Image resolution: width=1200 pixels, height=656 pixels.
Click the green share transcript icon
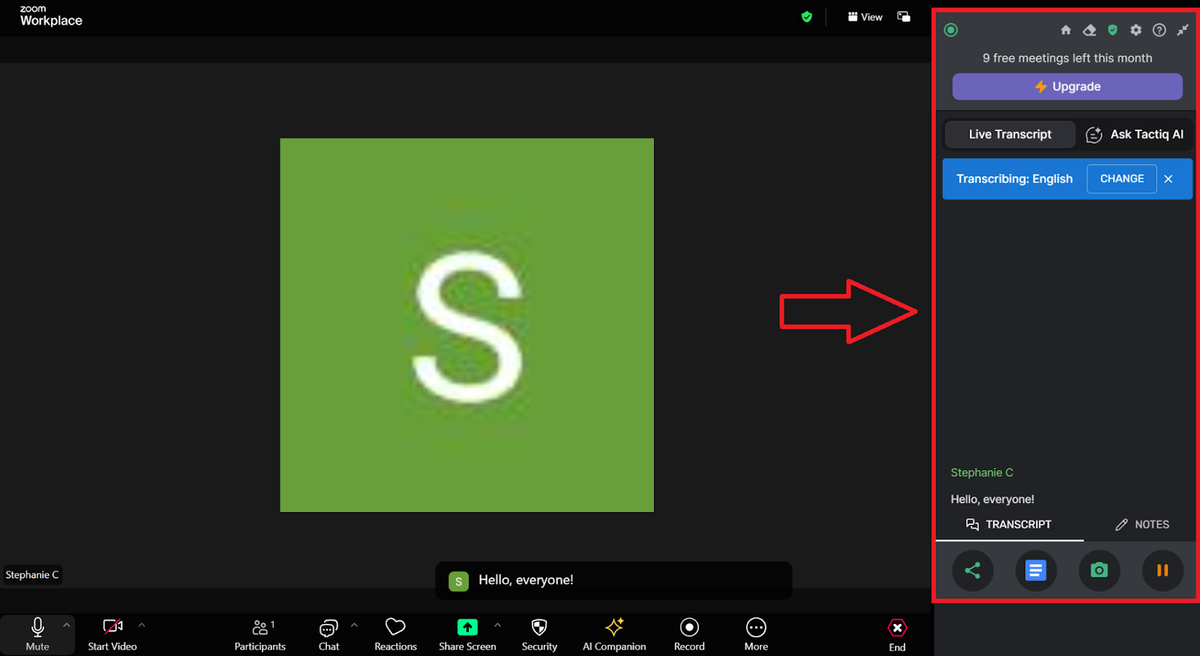(972, 570)
